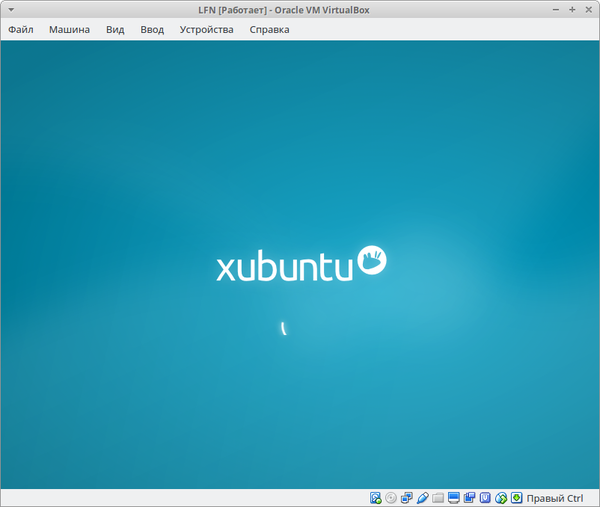The width and height of the screenshot is (600, 507).
Task: Toggle the keyboard capture green arrow indicator
Action: tap(517, 498)
